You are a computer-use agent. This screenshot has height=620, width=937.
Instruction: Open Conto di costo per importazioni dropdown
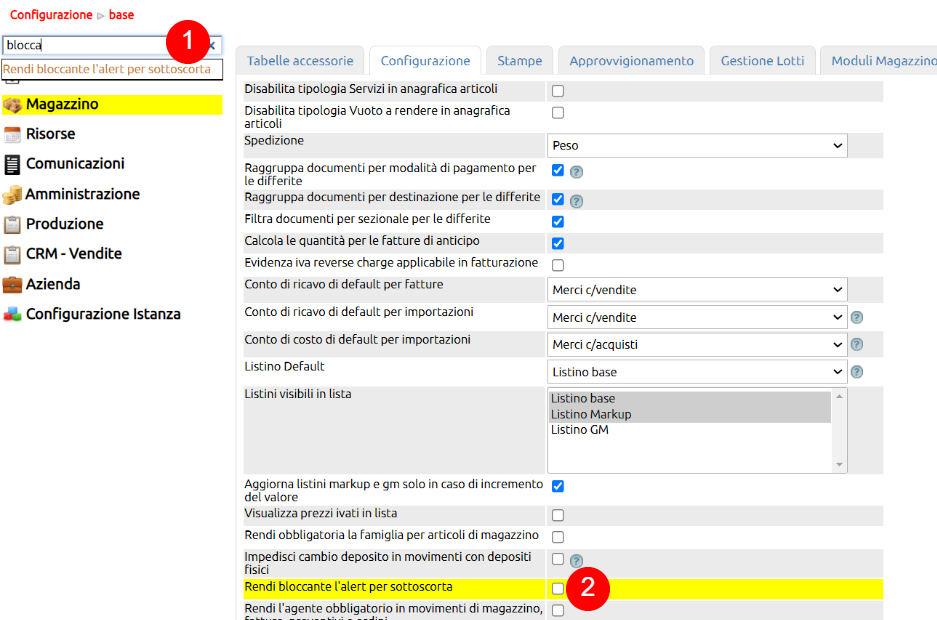pyautogui.click(x=697, y=345)
